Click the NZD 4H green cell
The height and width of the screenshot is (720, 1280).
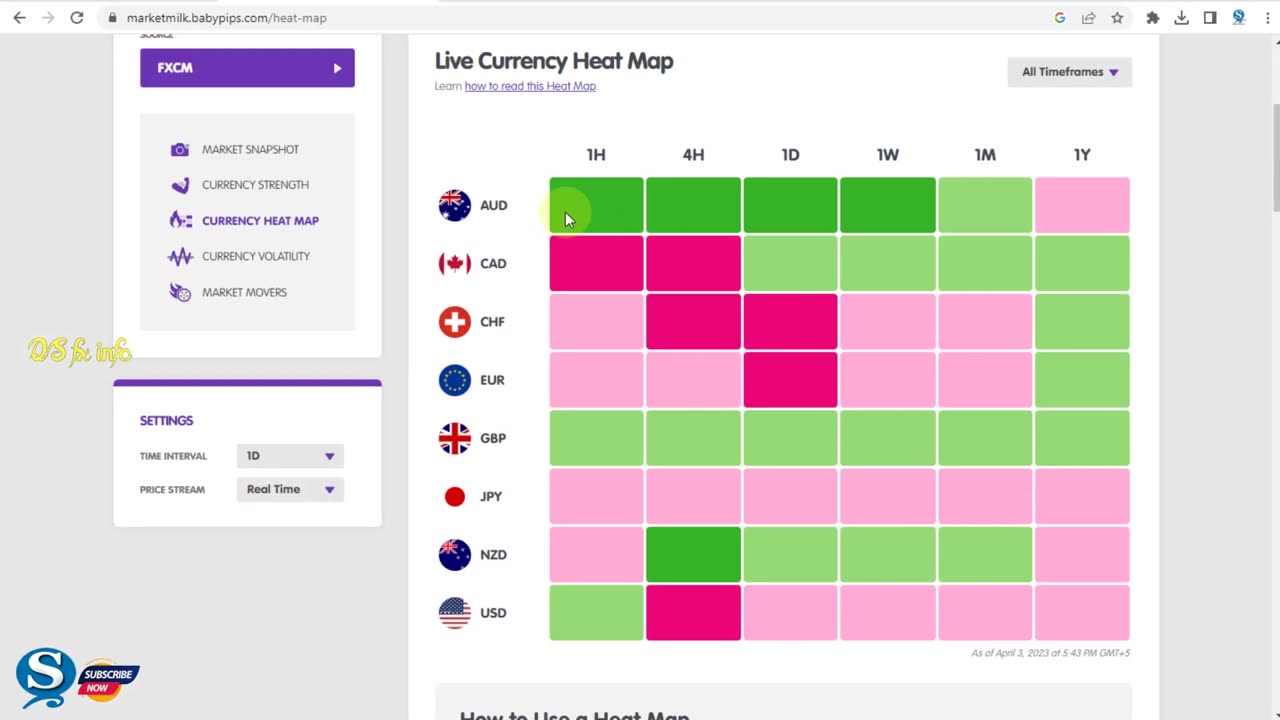[693, 554]
